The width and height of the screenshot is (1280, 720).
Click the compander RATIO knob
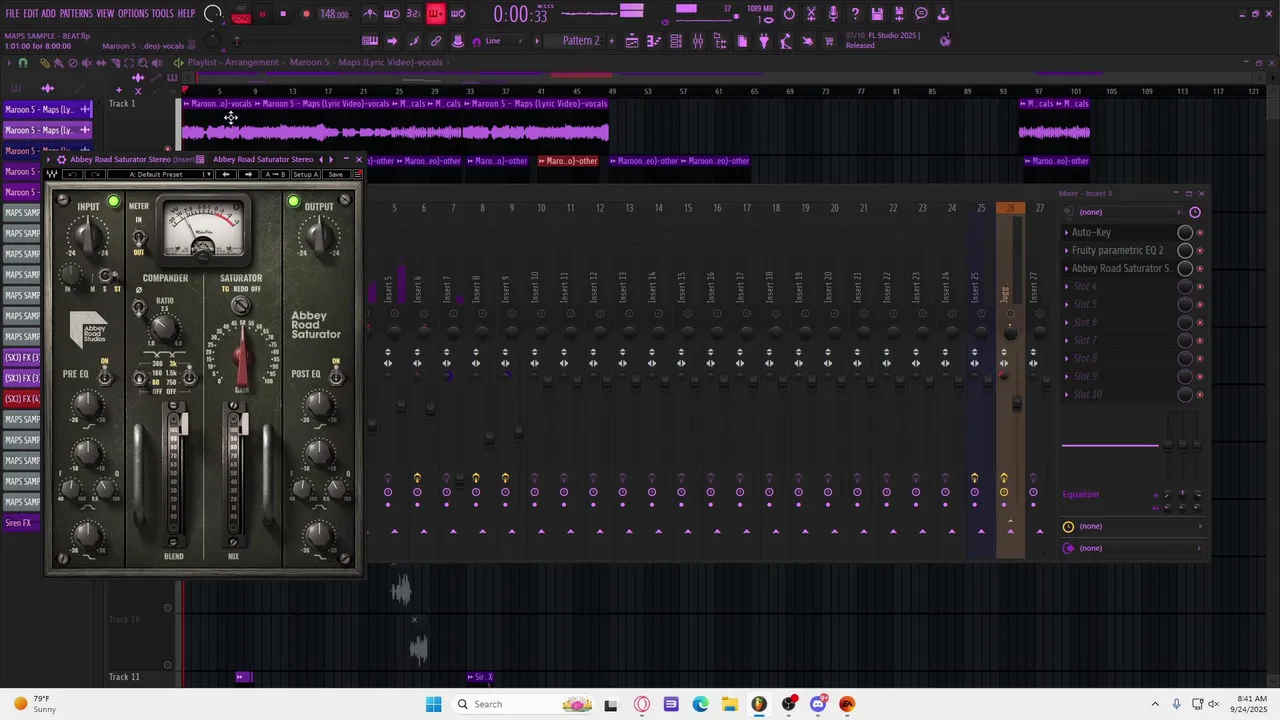pos(165,328)
